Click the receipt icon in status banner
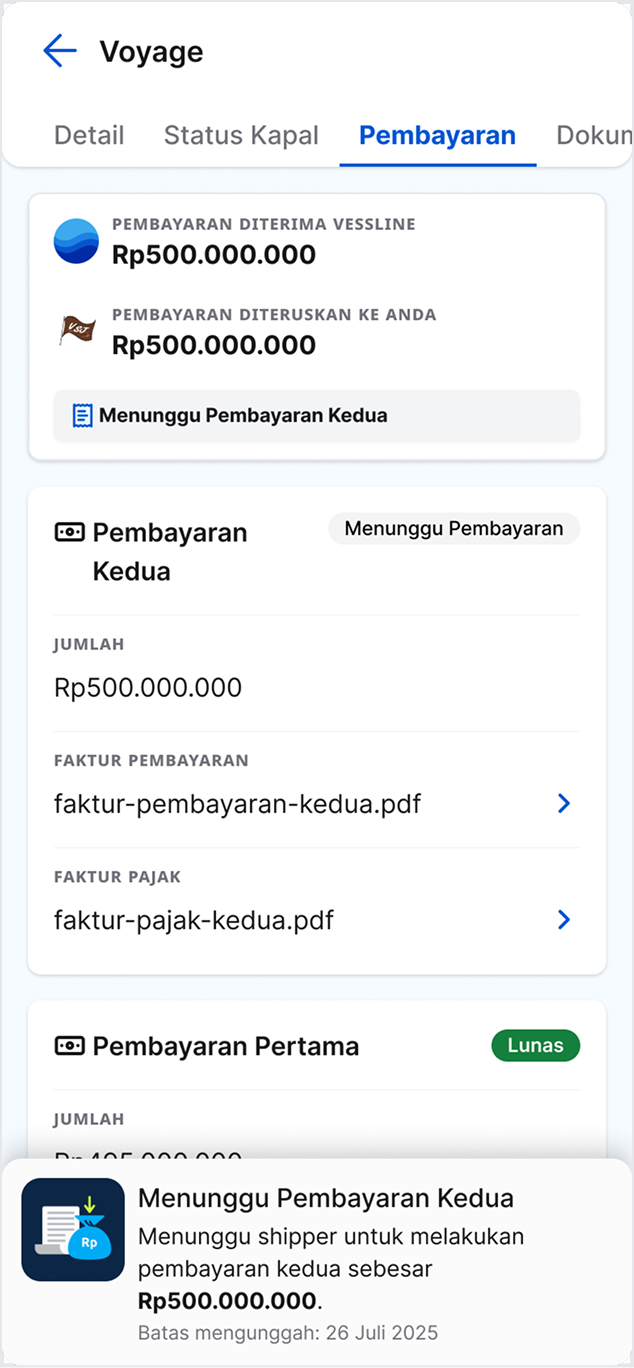This screenshot has width=634, height=1368. [x=82, y=415]
